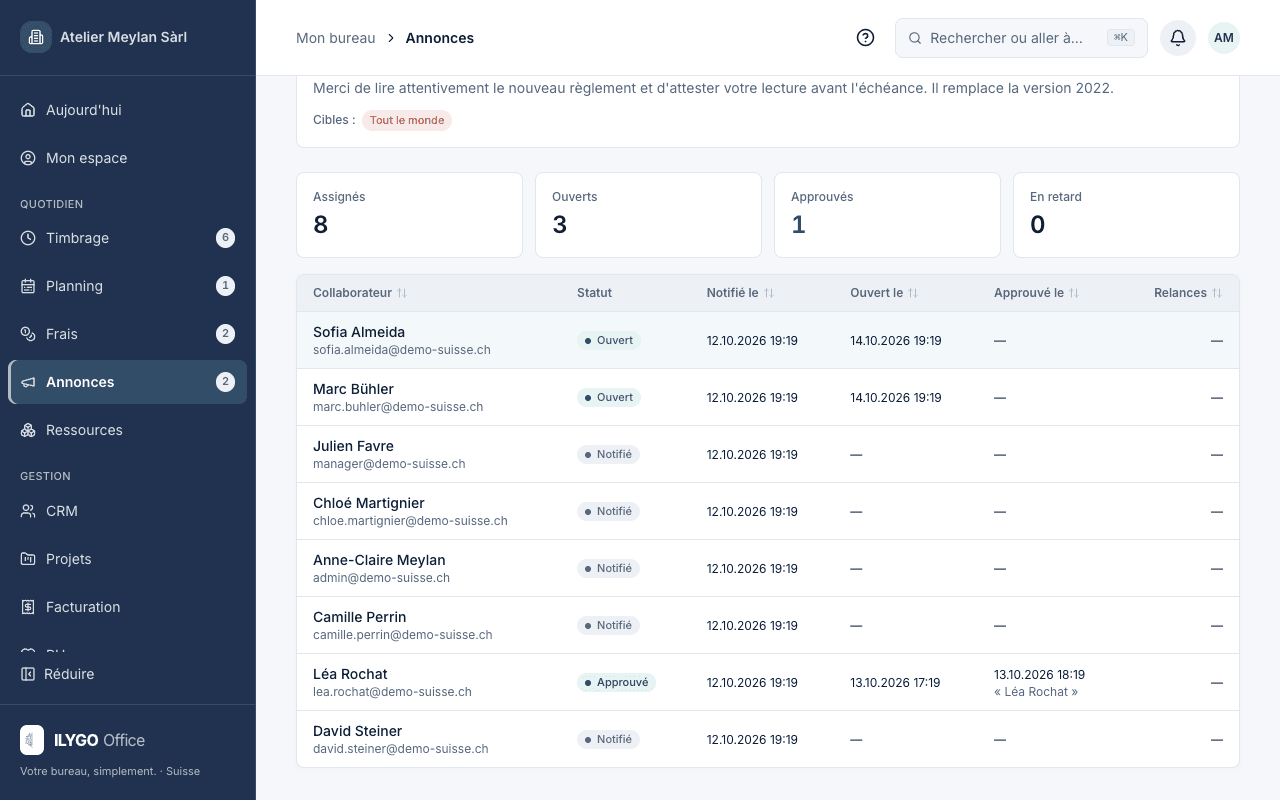Viewport: 1280px width, 800px height.
Task: Click the email david.steiner@demo-suisse.ch
Action: 400,749
